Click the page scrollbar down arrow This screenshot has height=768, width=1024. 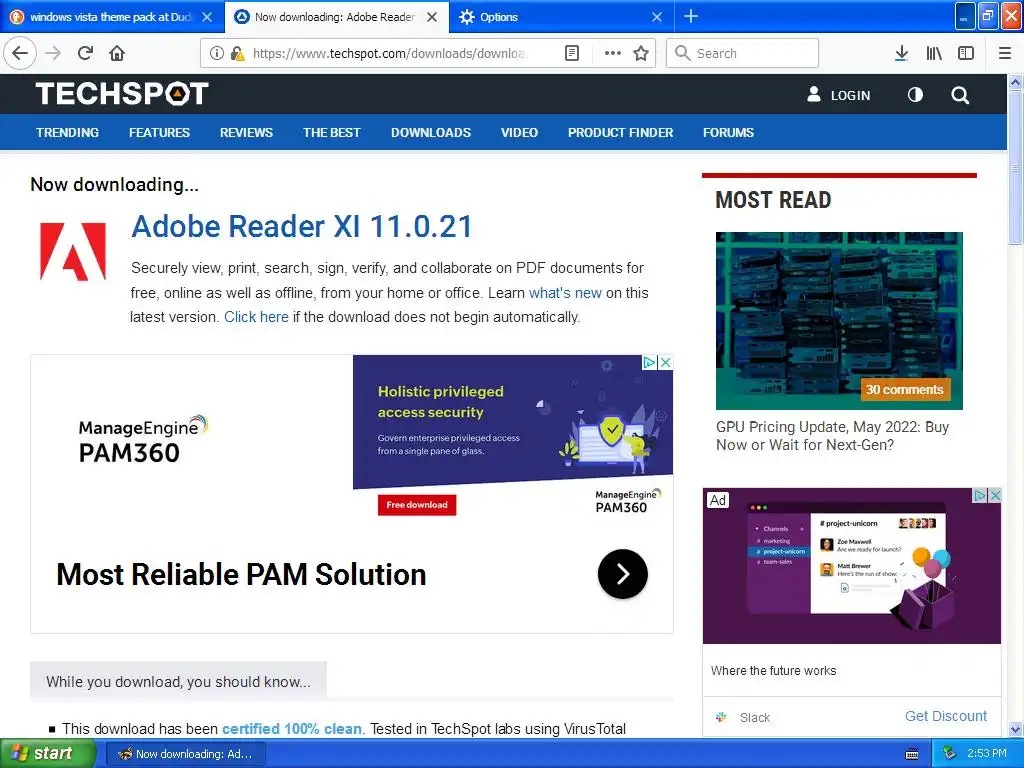pos(1016,729)
